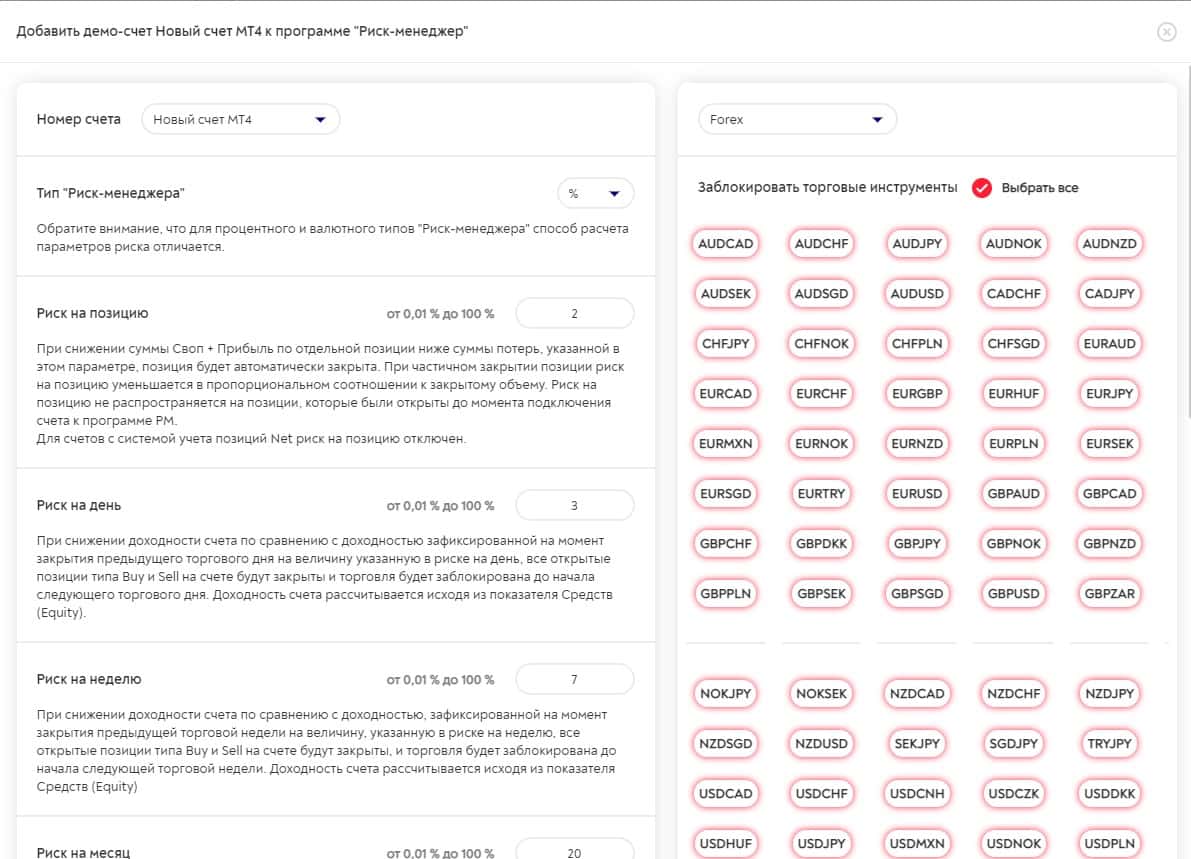Select the USDCAD pair
Screen dimensions: 1191x859
[x=725, y=794]
